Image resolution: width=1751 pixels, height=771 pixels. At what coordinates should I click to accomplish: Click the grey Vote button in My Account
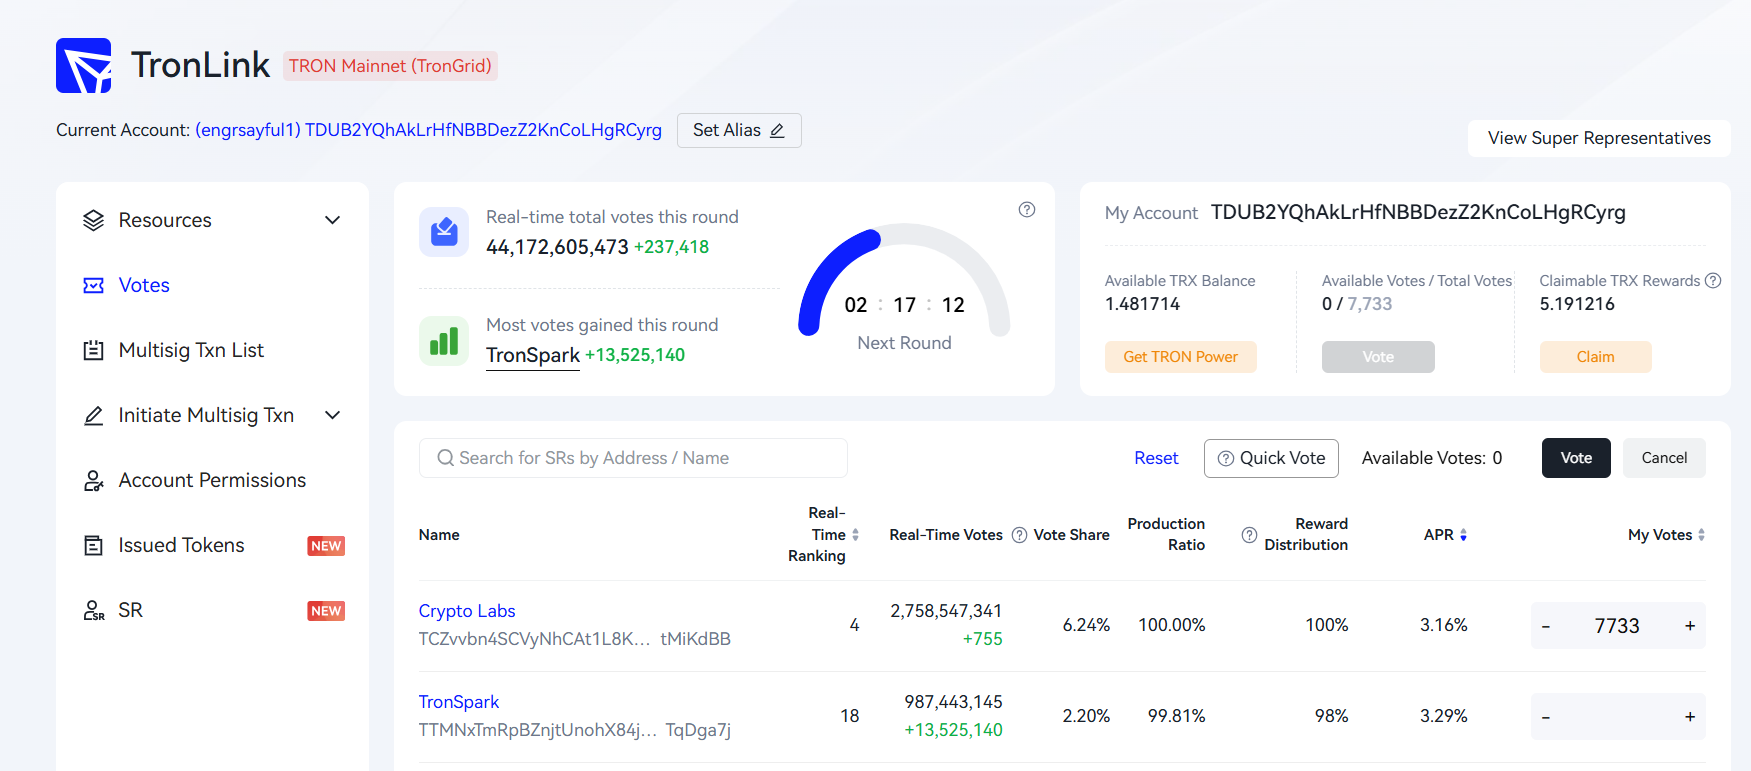coord(1378,357)
